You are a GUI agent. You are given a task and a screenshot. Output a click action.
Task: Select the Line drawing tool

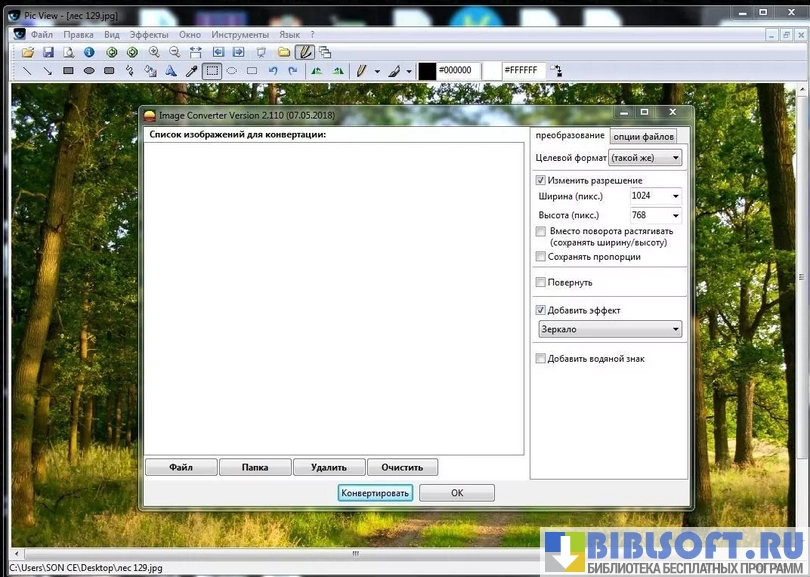pyautogui.click(x=27, y=71)
